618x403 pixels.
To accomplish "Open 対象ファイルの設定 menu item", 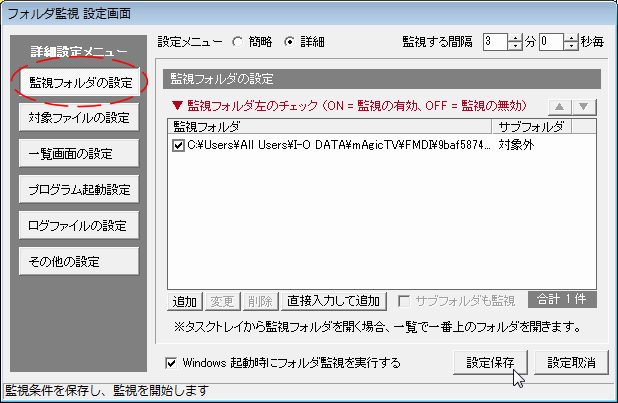I will click(78, 118).
